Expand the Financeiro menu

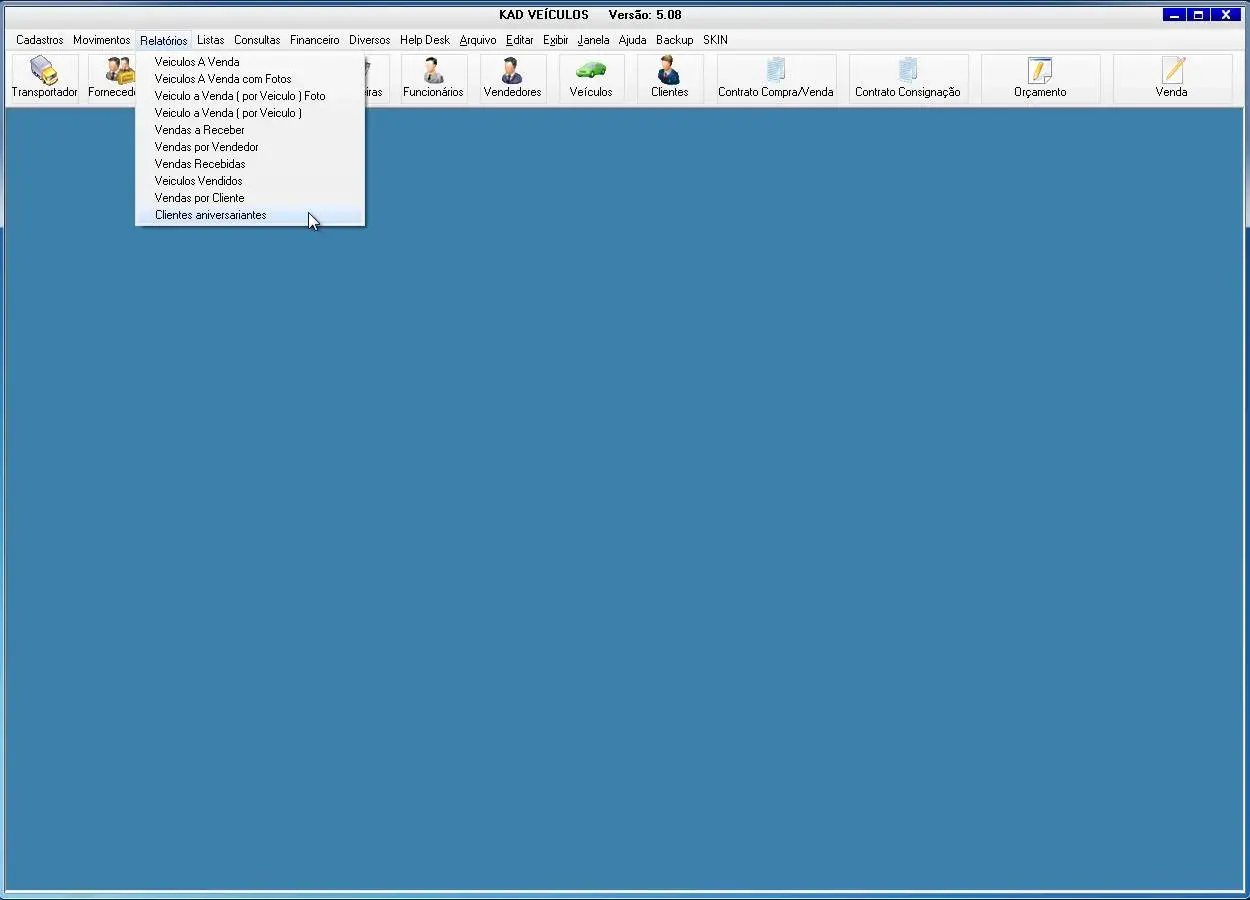coord(315,40)
